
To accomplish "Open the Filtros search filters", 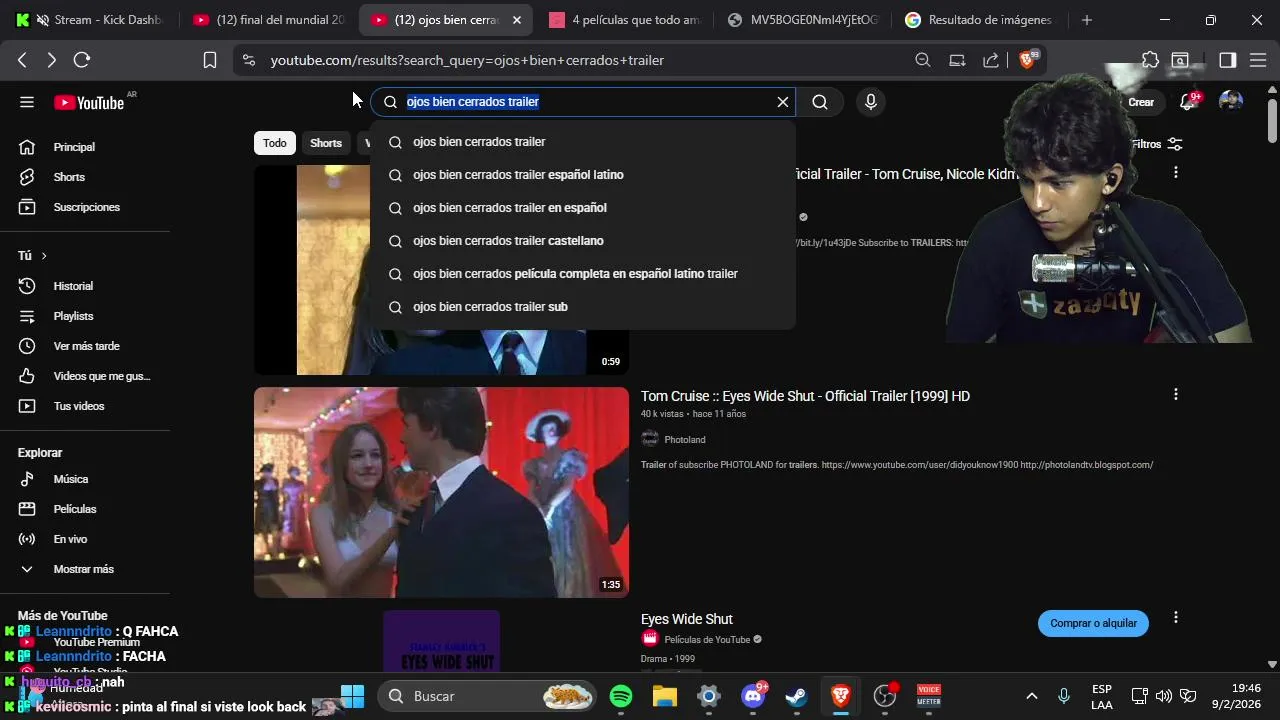I will (x=1157, y=144).
